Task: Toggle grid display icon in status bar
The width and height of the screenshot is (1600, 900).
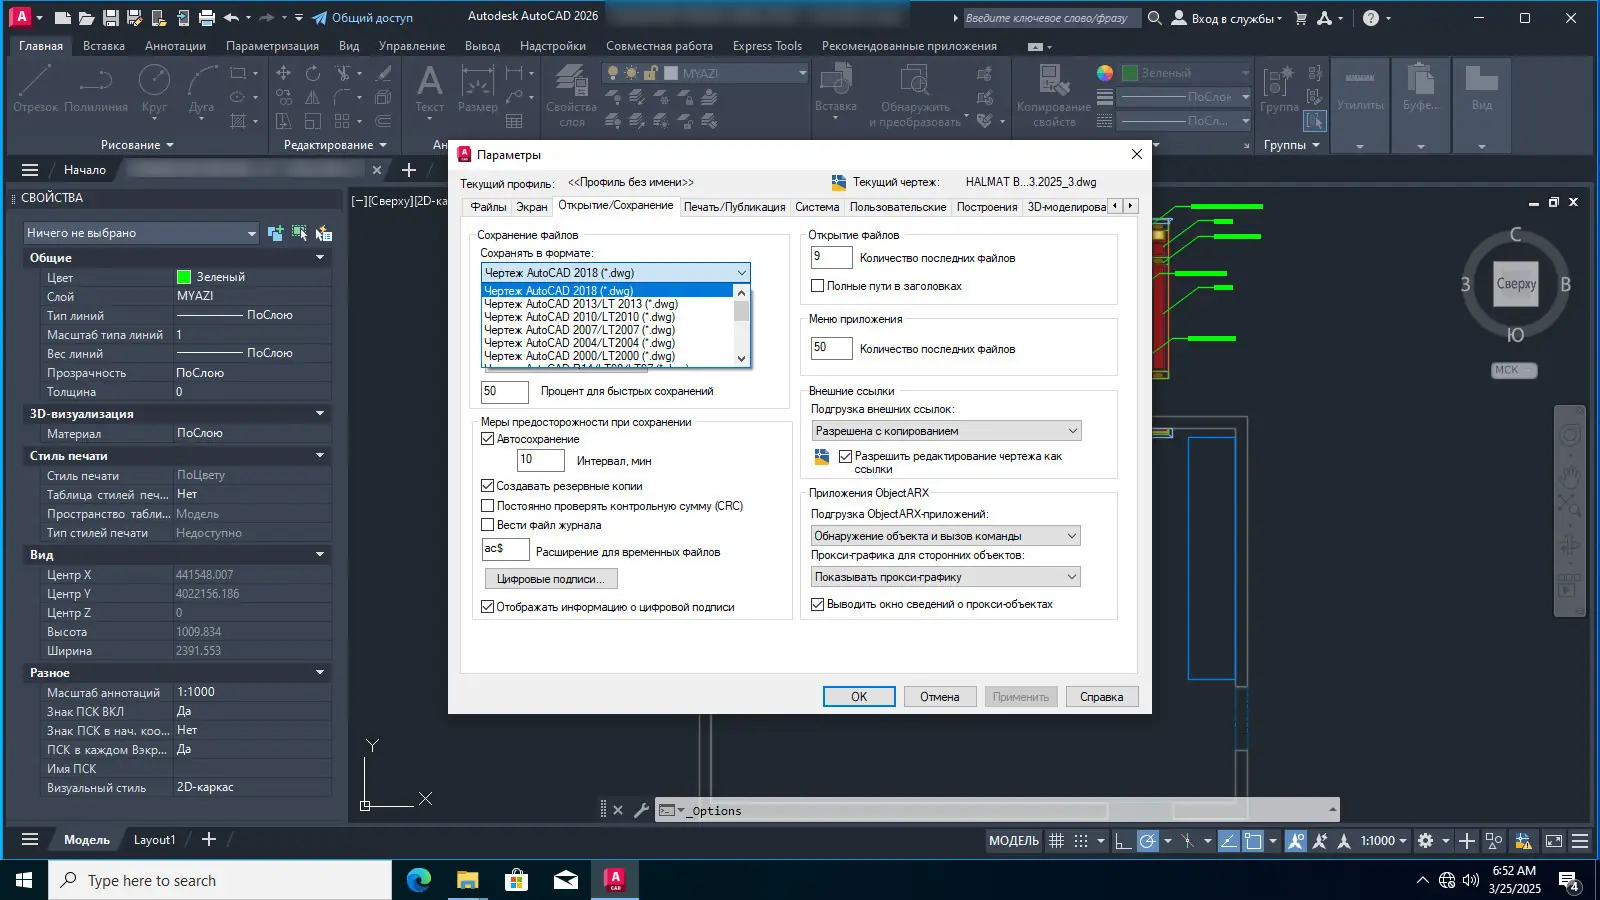Action: pyautogui.click(x=1056, y=841)
